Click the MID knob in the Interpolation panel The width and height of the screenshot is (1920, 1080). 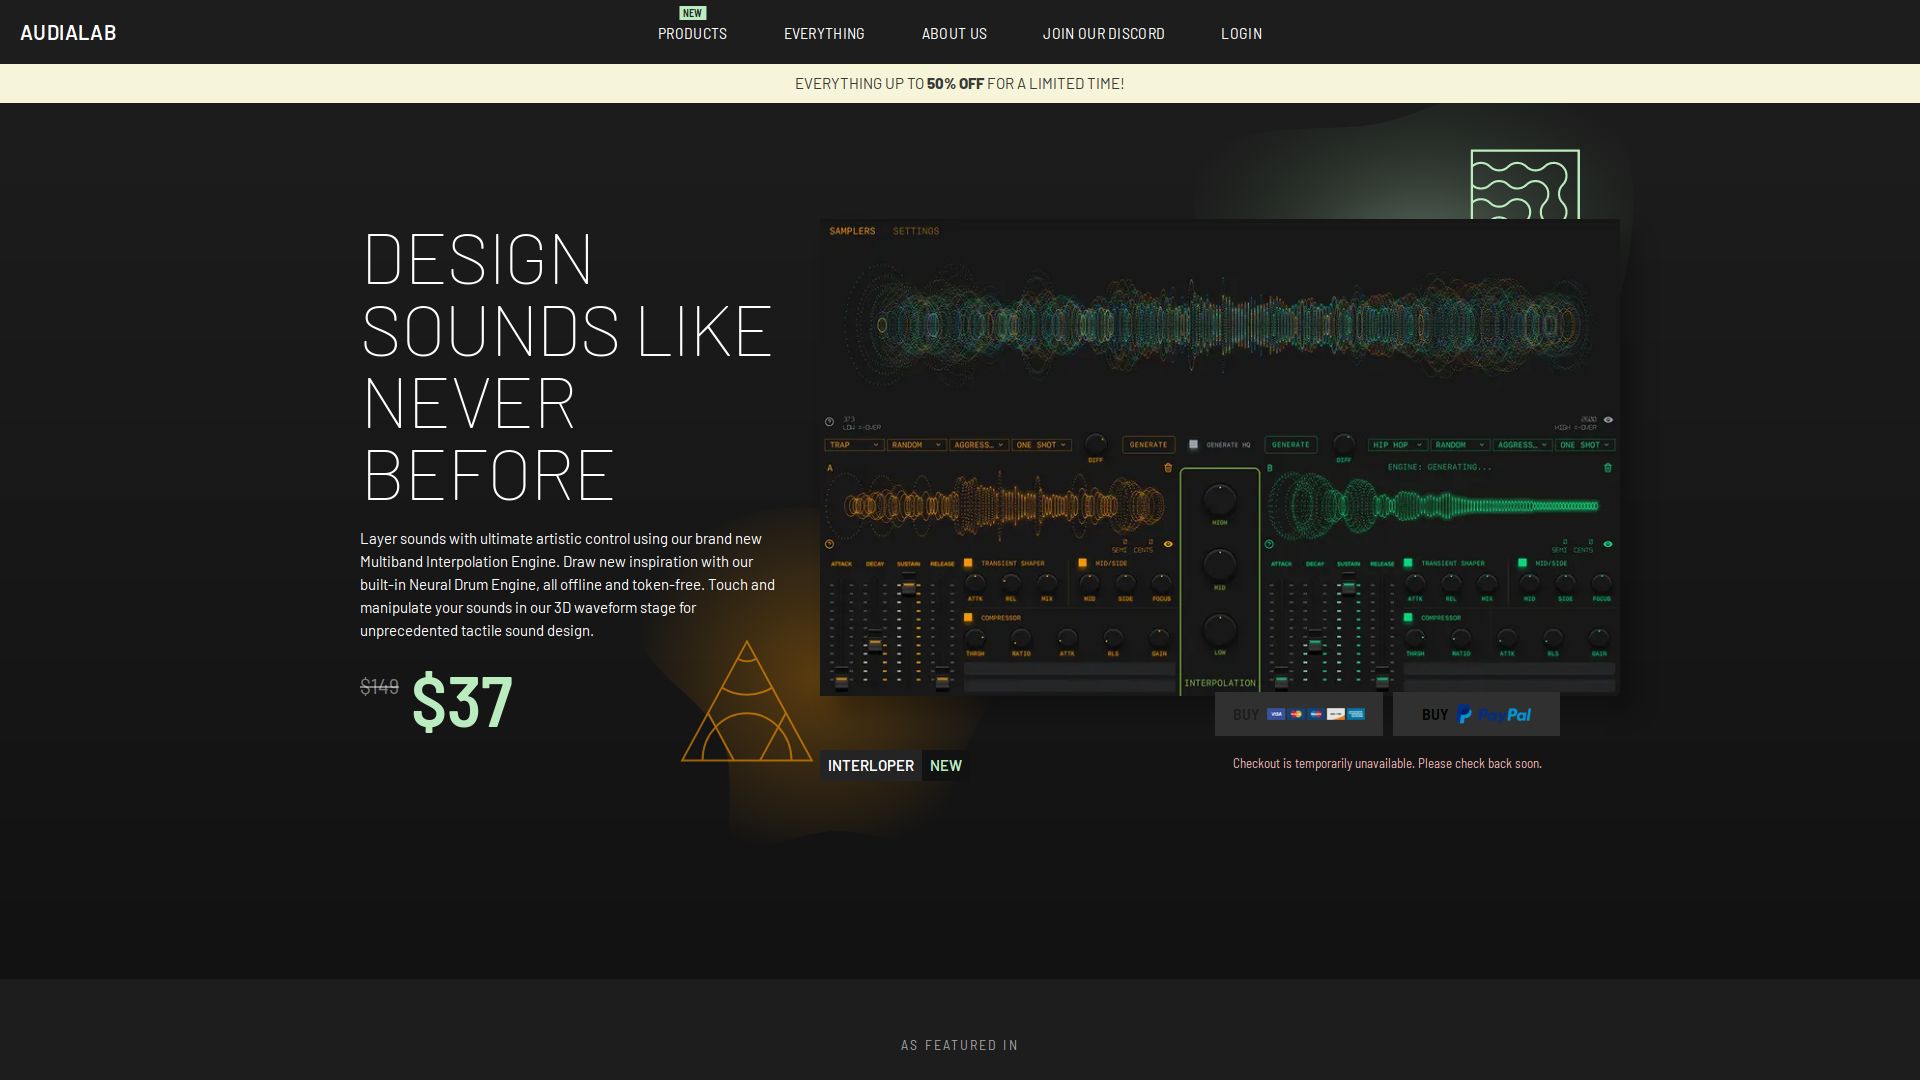1219,565
